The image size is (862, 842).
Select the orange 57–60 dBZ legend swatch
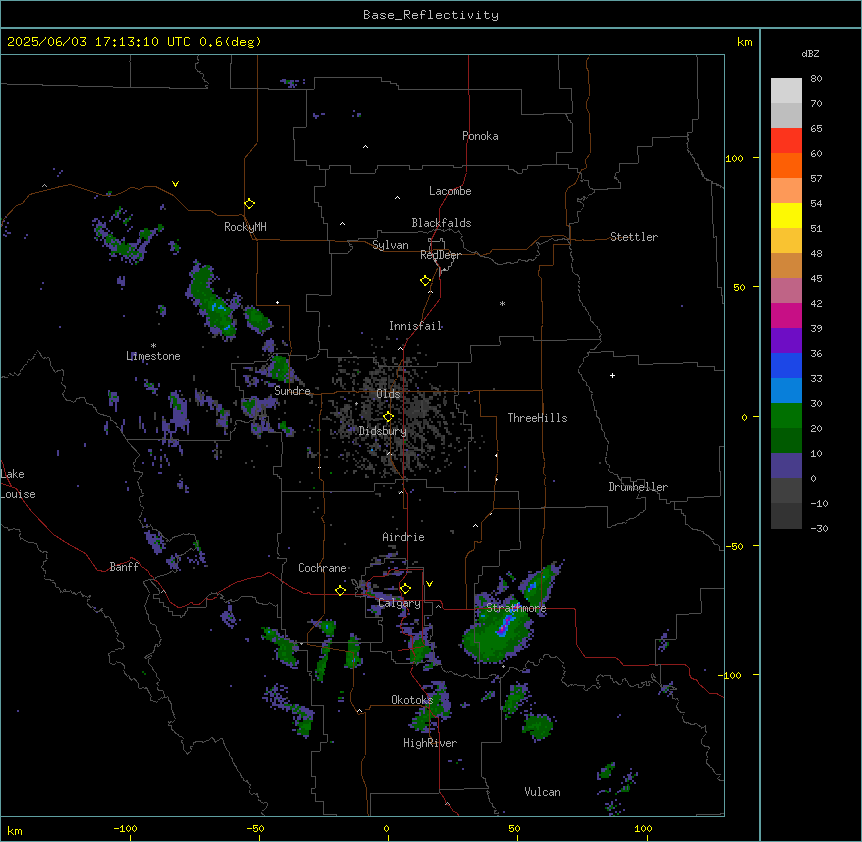(786, 165)
